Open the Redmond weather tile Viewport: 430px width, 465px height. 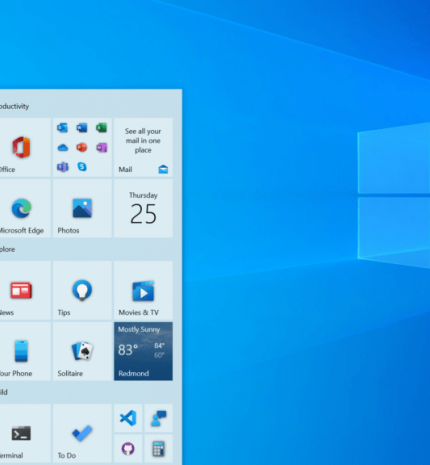click(143, 351)
